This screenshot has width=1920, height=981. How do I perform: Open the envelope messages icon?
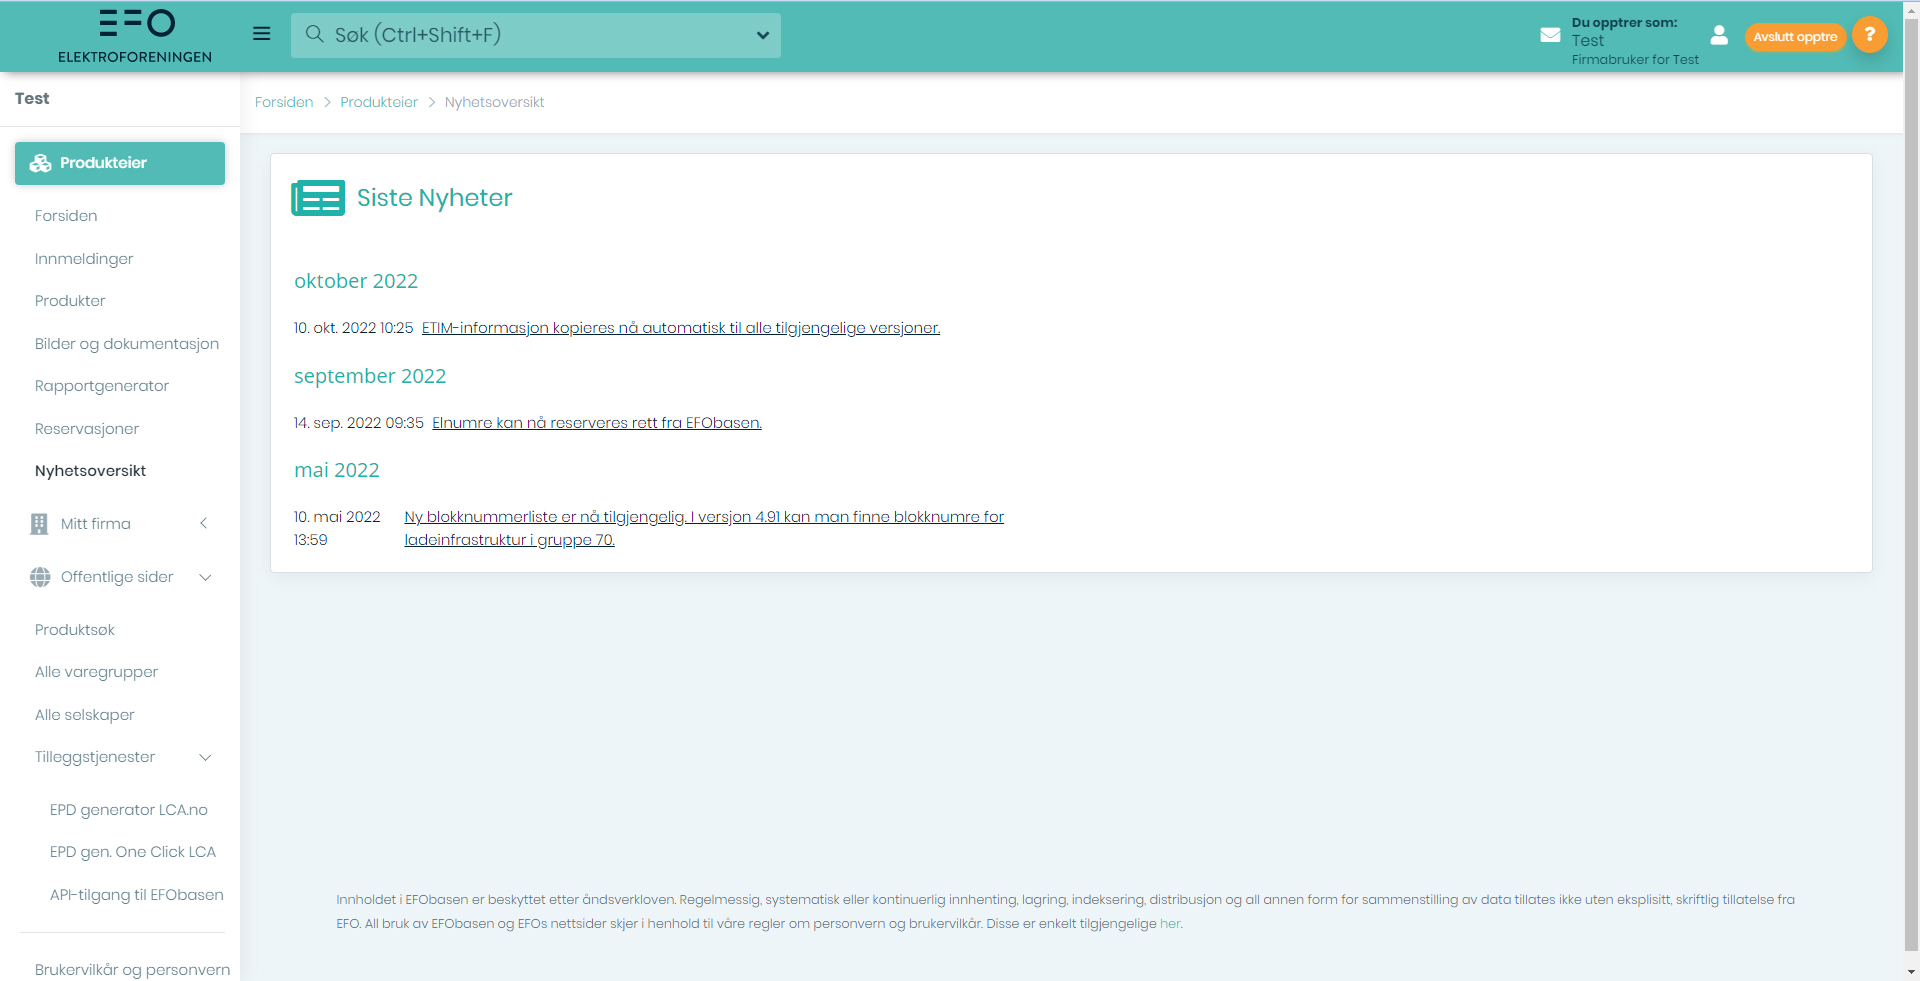pyautogui.click(x=1550, y=35)
